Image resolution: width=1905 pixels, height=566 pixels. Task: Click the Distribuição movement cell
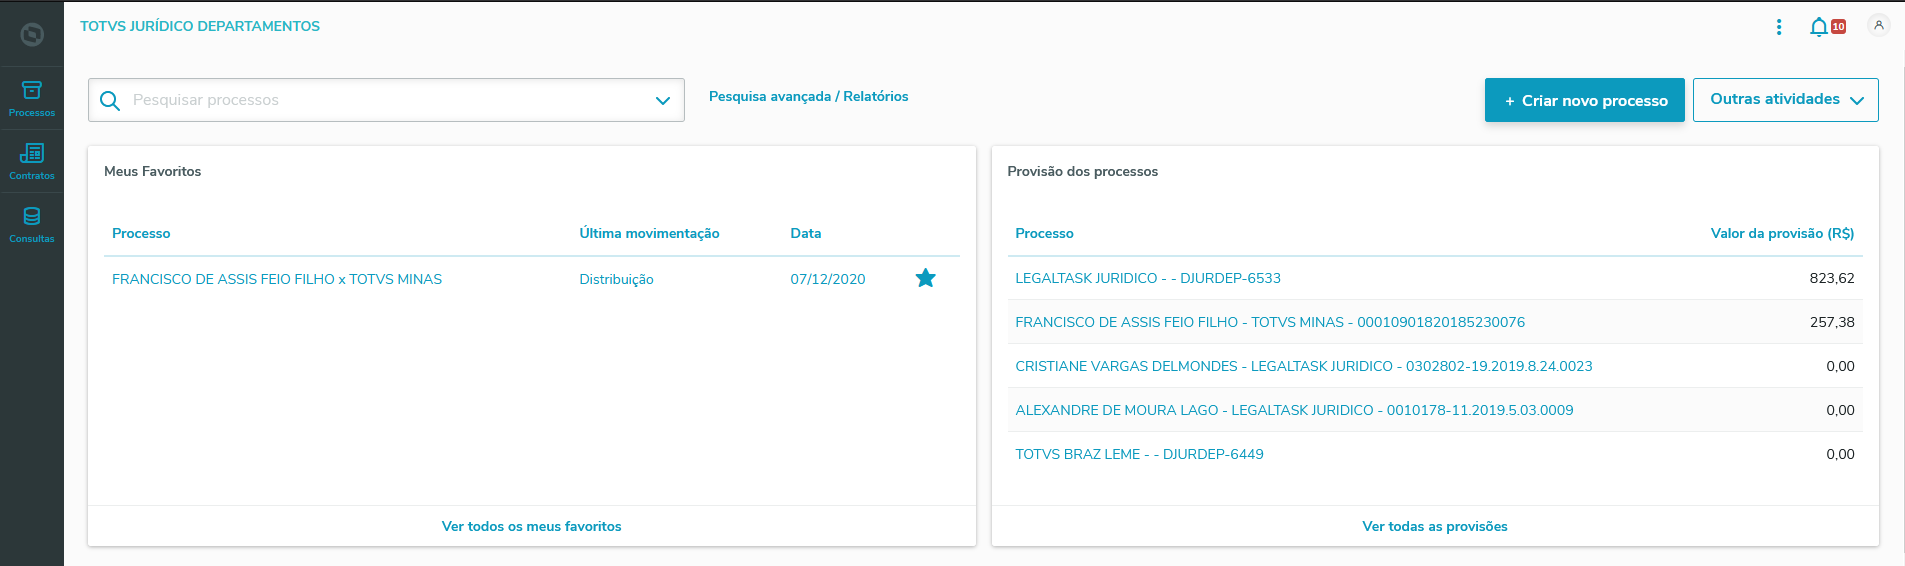pos(616,279)
